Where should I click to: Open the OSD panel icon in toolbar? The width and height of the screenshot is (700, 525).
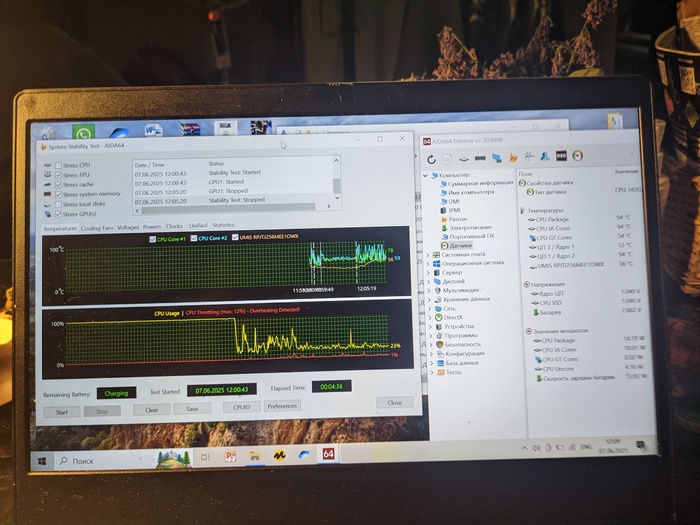pos(561,156)
